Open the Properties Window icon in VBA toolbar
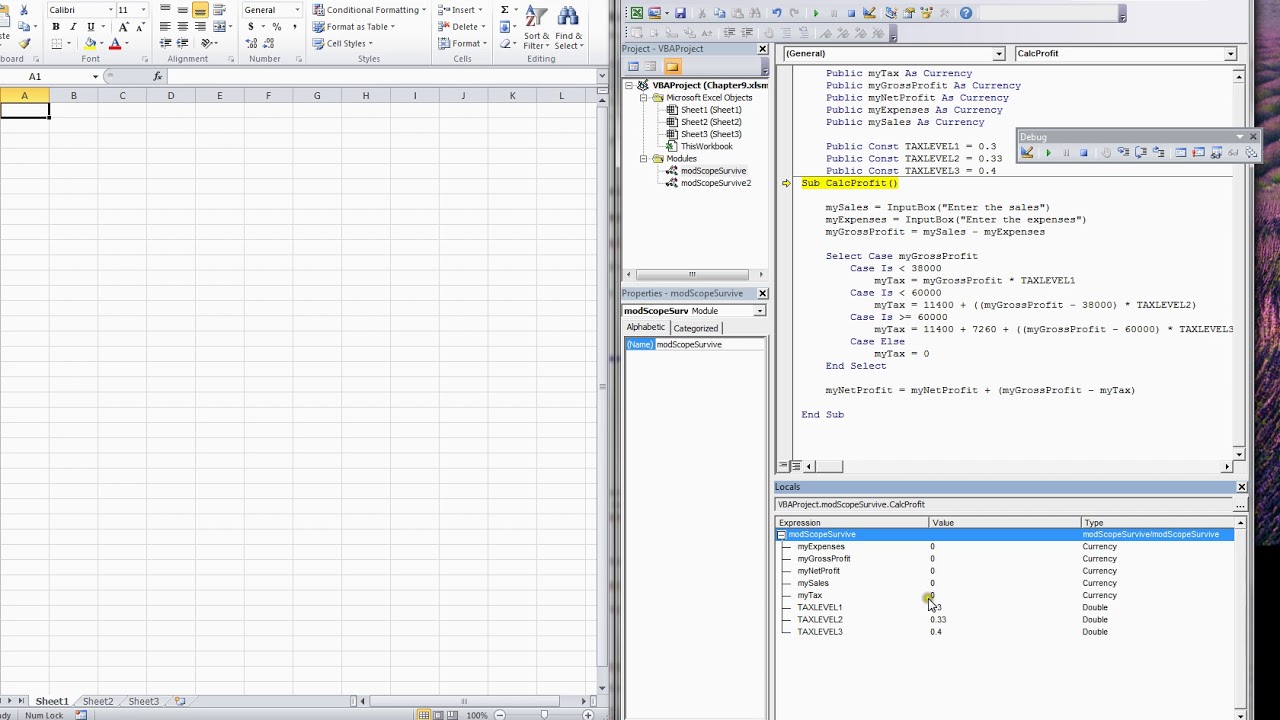This screenshot has height=720, width=1280. point(909,13)
